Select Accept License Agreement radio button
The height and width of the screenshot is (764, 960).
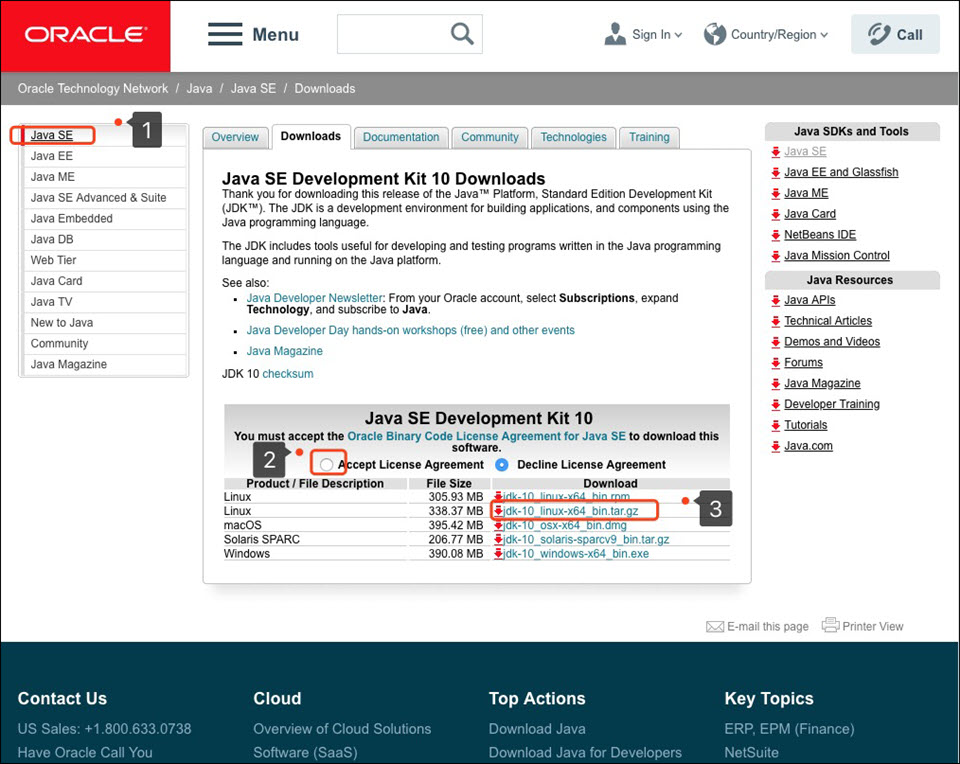coord(327,465)
